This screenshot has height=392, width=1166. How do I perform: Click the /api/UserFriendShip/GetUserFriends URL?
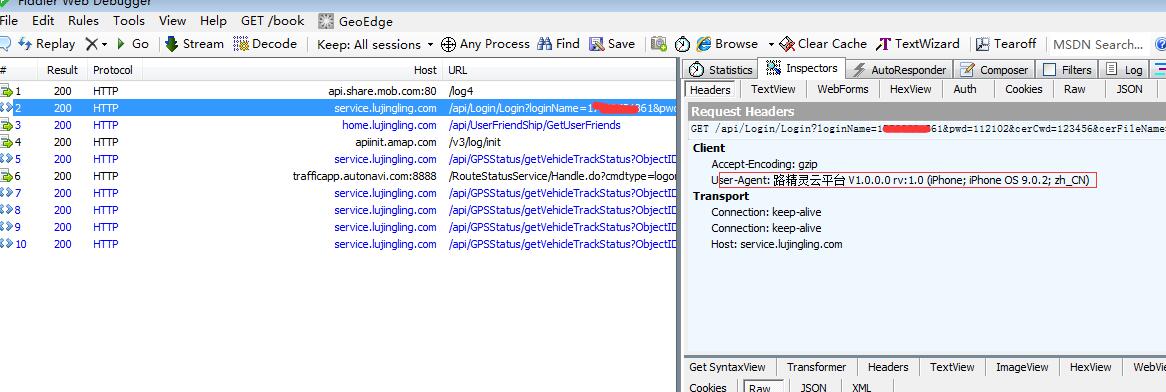point(534,125)
